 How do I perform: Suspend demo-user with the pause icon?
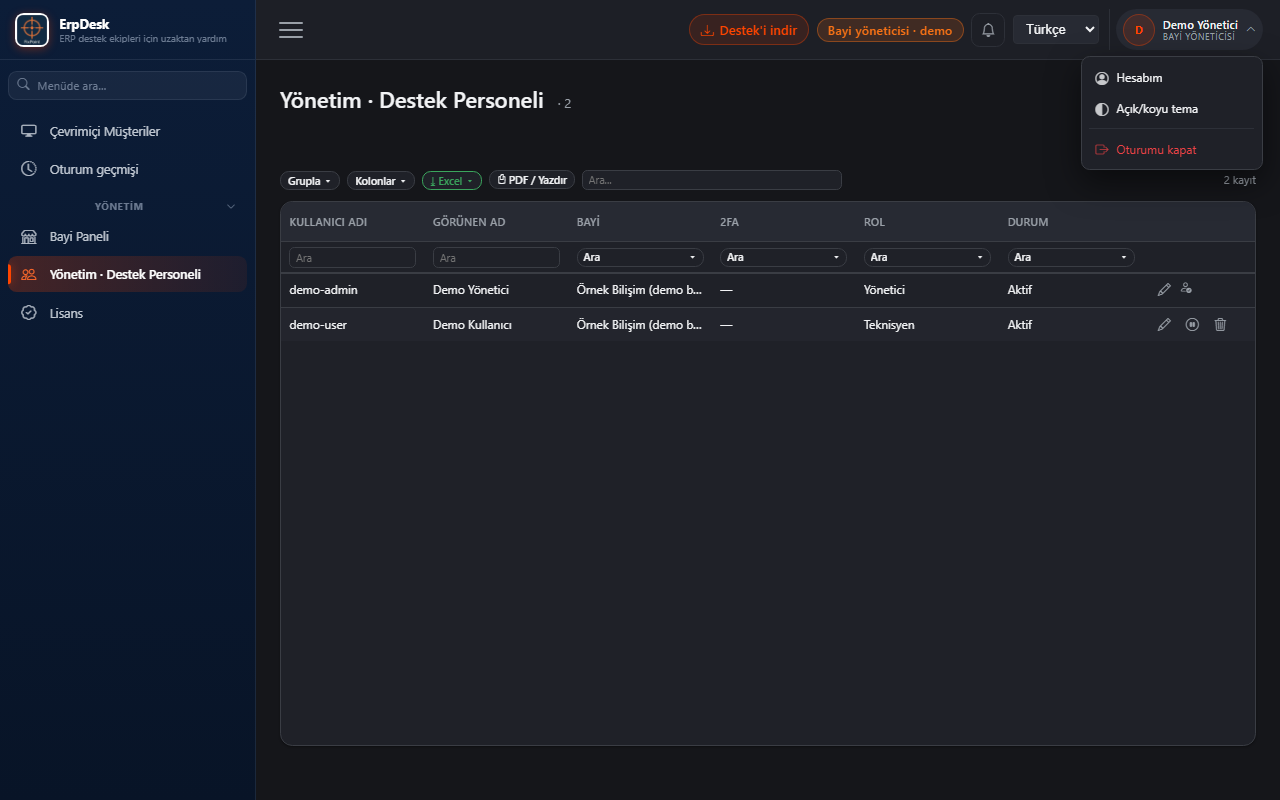point(1192,325)
